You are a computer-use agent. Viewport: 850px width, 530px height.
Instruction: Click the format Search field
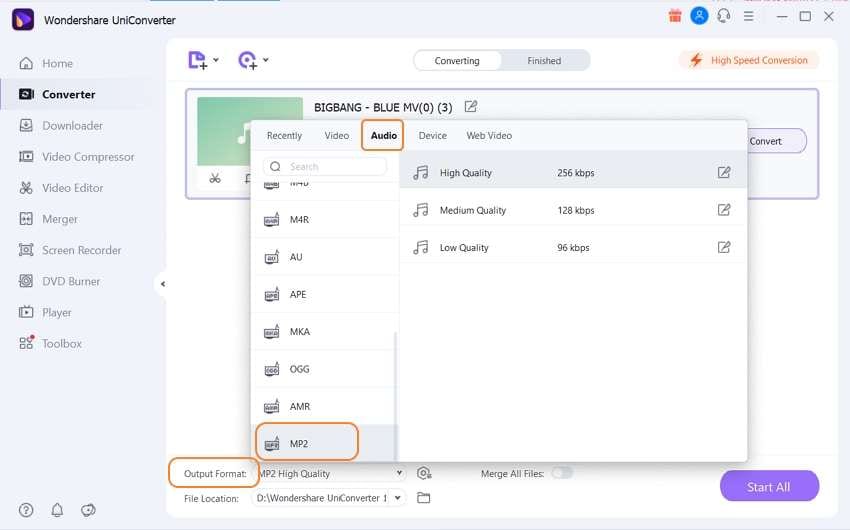325,166
